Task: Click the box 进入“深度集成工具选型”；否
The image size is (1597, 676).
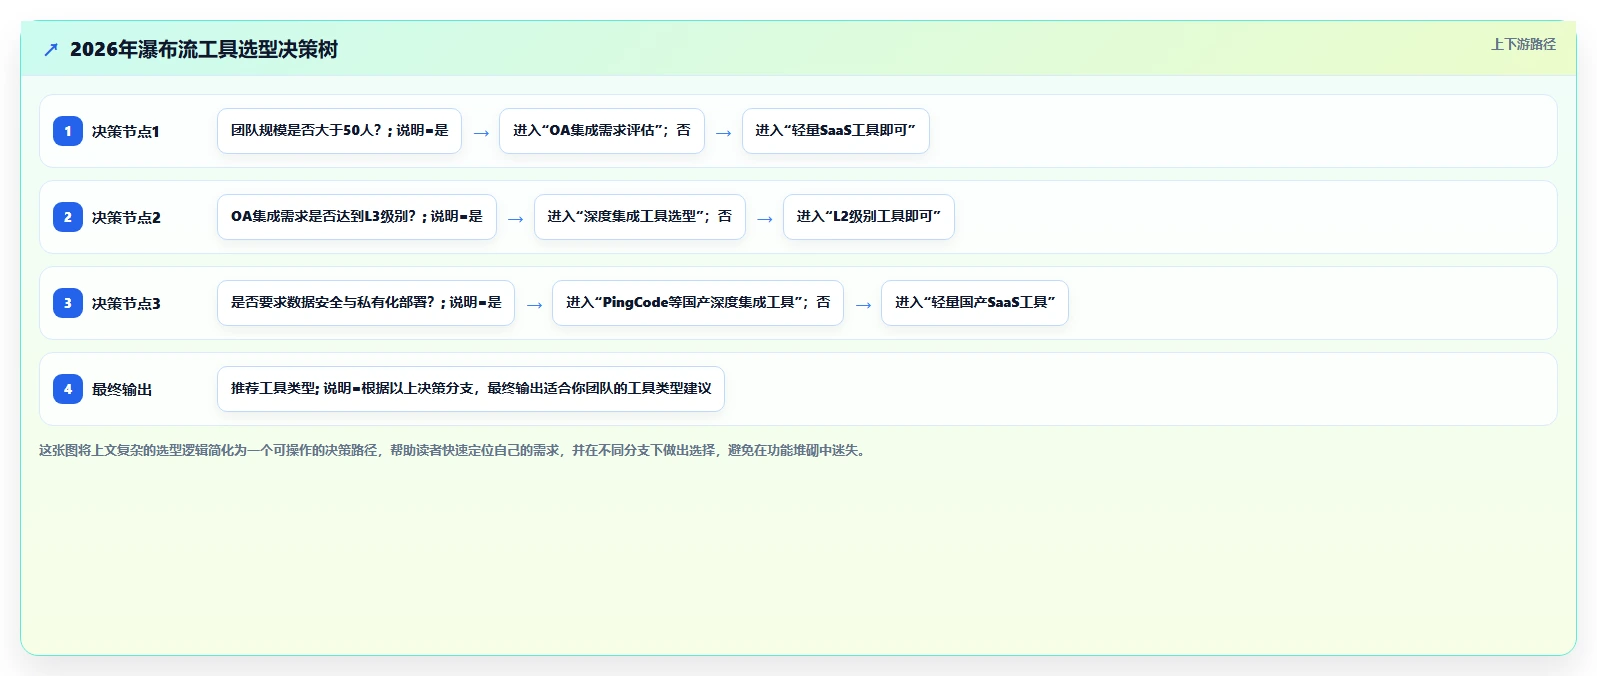Action: (640, 217)
